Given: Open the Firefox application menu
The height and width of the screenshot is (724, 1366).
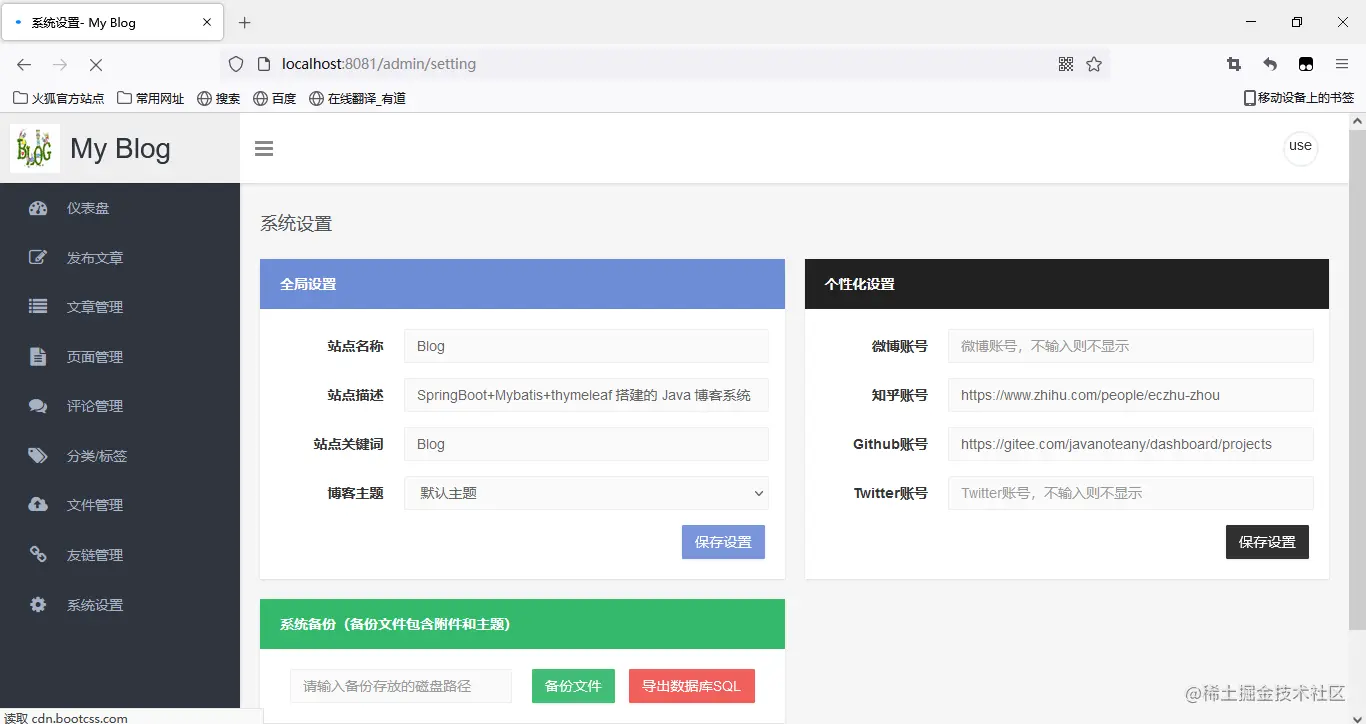Looking at the screenshot, I should [1342, 63].
